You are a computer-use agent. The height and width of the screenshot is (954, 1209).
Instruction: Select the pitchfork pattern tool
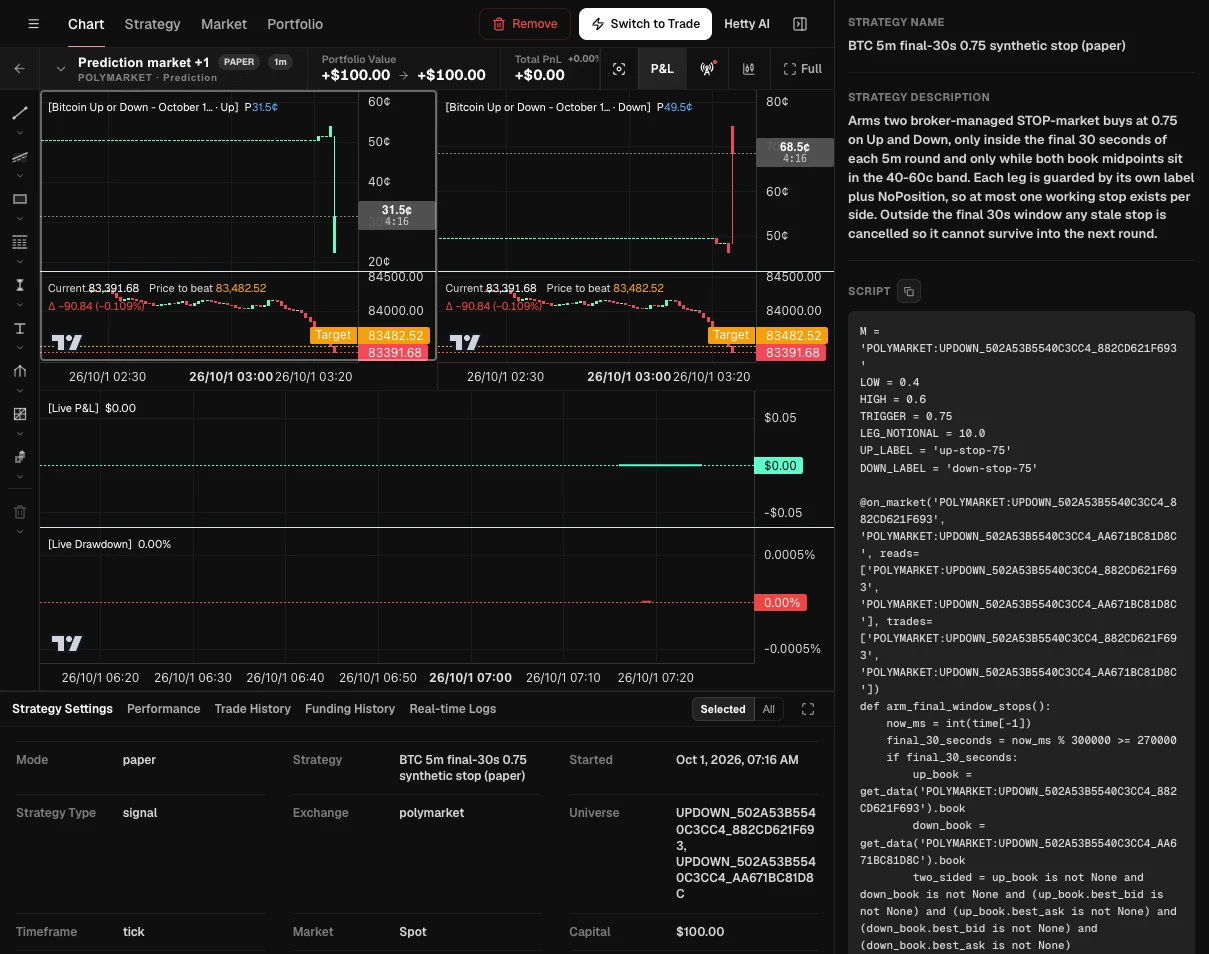(x=20, y=371)
